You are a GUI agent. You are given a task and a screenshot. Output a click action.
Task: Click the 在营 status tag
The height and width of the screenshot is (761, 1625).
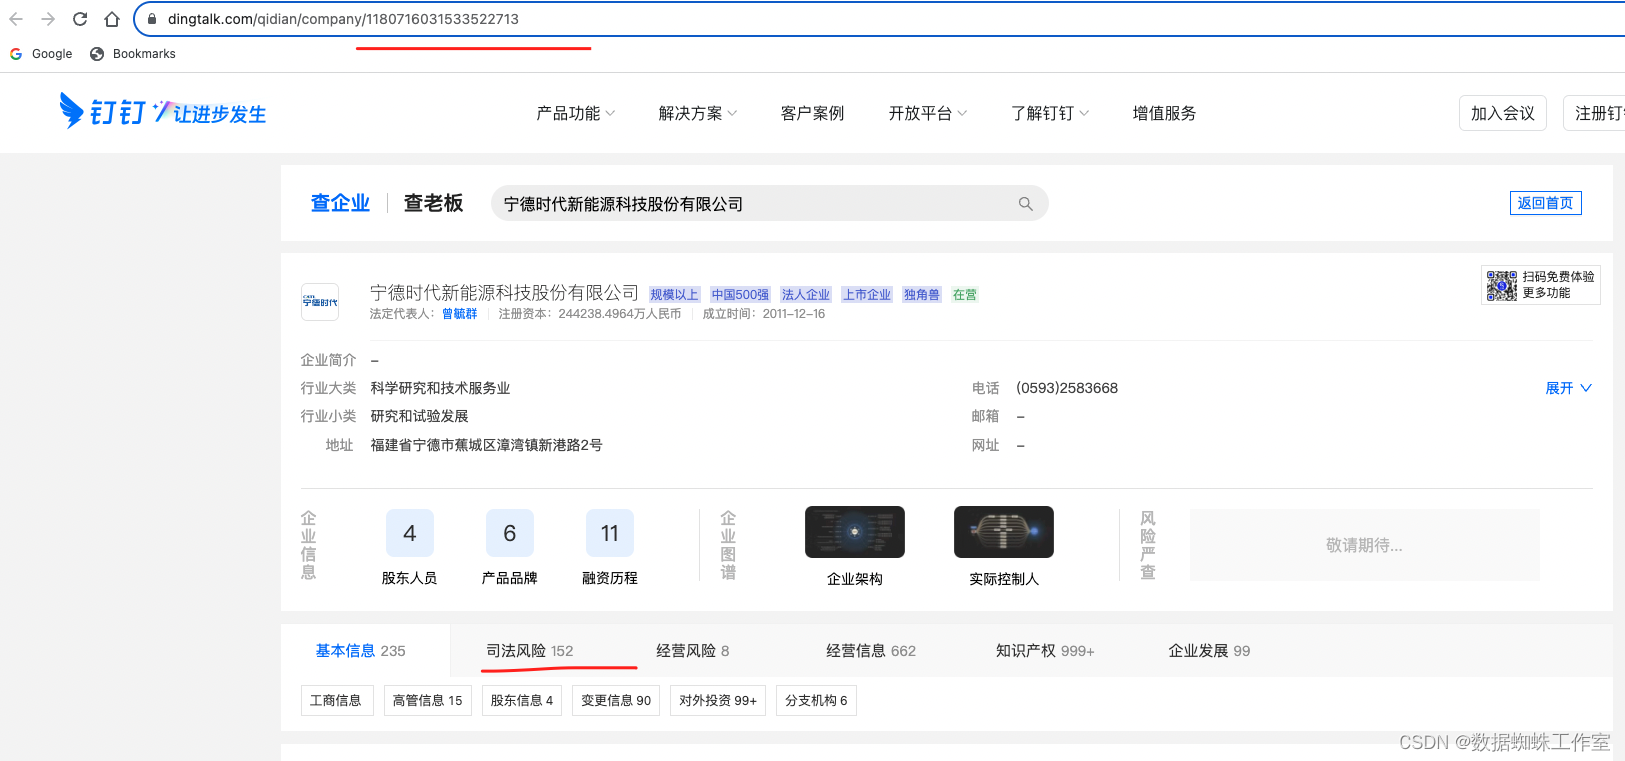click(965, 294)
